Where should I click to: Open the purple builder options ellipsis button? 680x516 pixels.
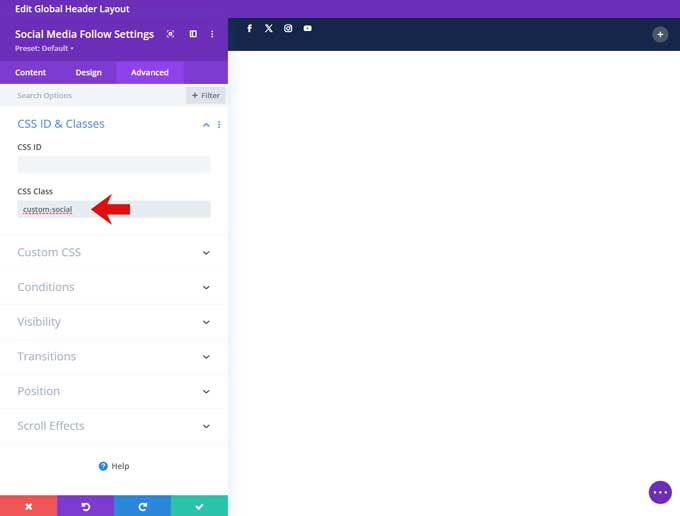tap(659, 492)
